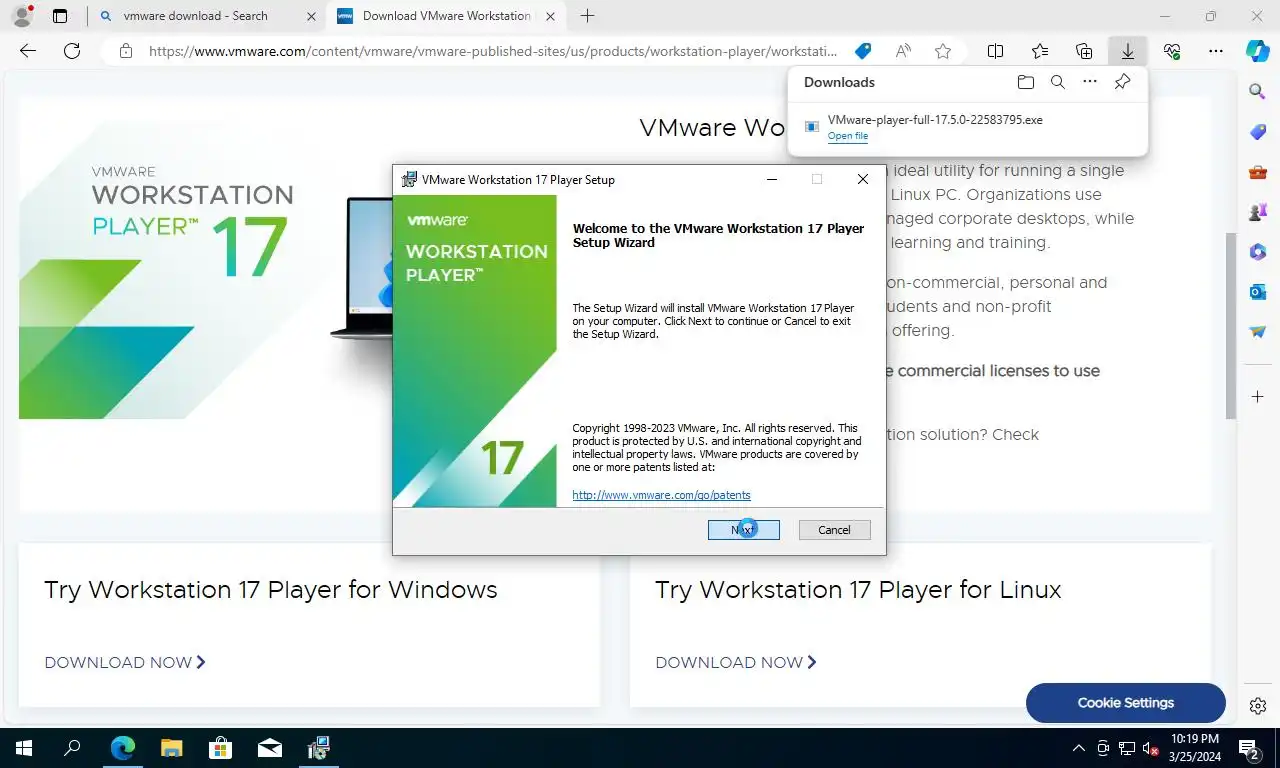Open file link under downloaded VMware exe
Viewport: 1280px width, 768px height.
pos(847,136)
